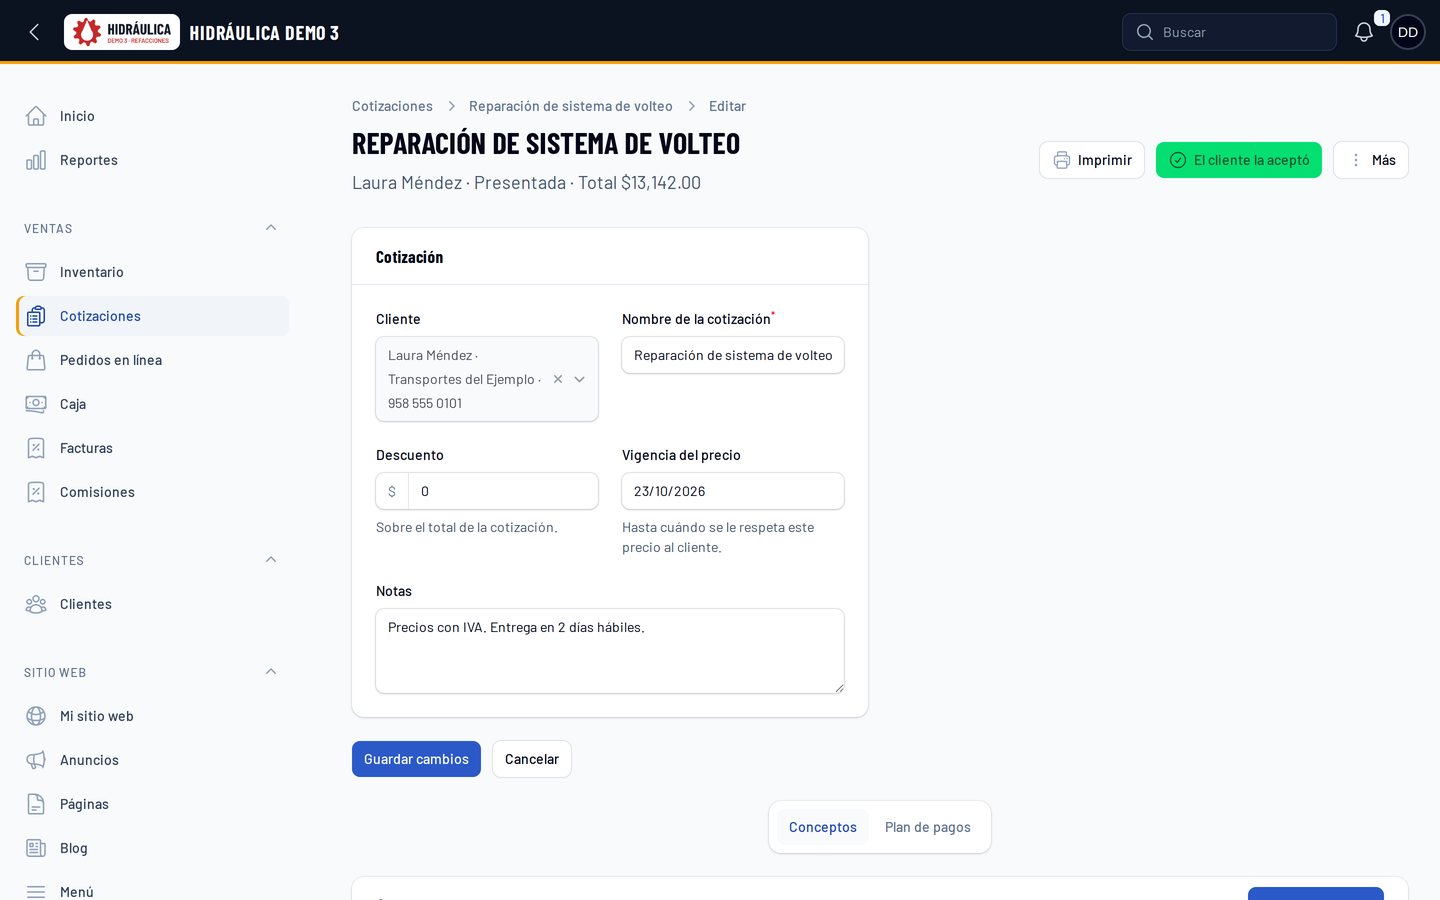The image size is (1440, 900).
Task: Click Reparación de sistema de volteo breadcrumb
Action: click(x=570, y=106)
